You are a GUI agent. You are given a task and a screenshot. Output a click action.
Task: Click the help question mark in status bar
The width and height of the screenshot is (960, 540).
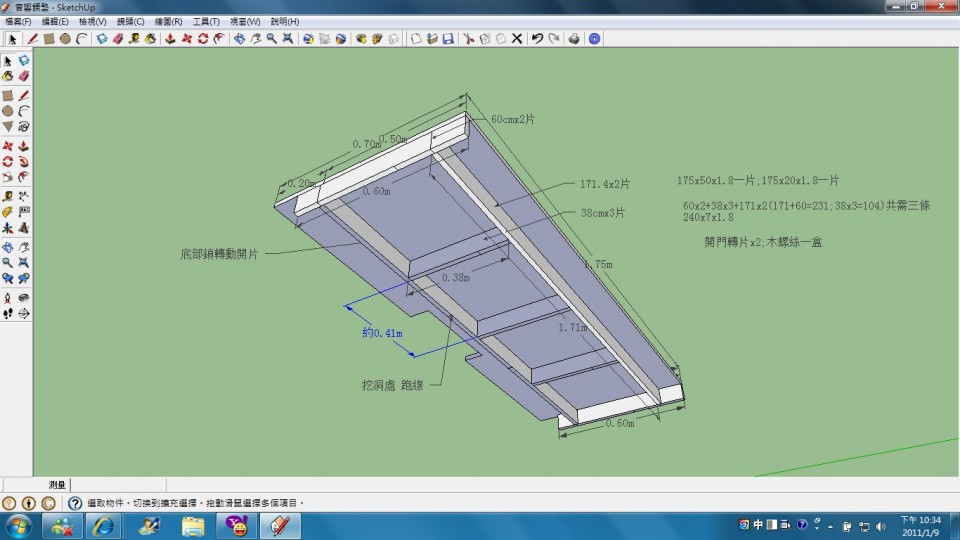click(x=74, y=503)
